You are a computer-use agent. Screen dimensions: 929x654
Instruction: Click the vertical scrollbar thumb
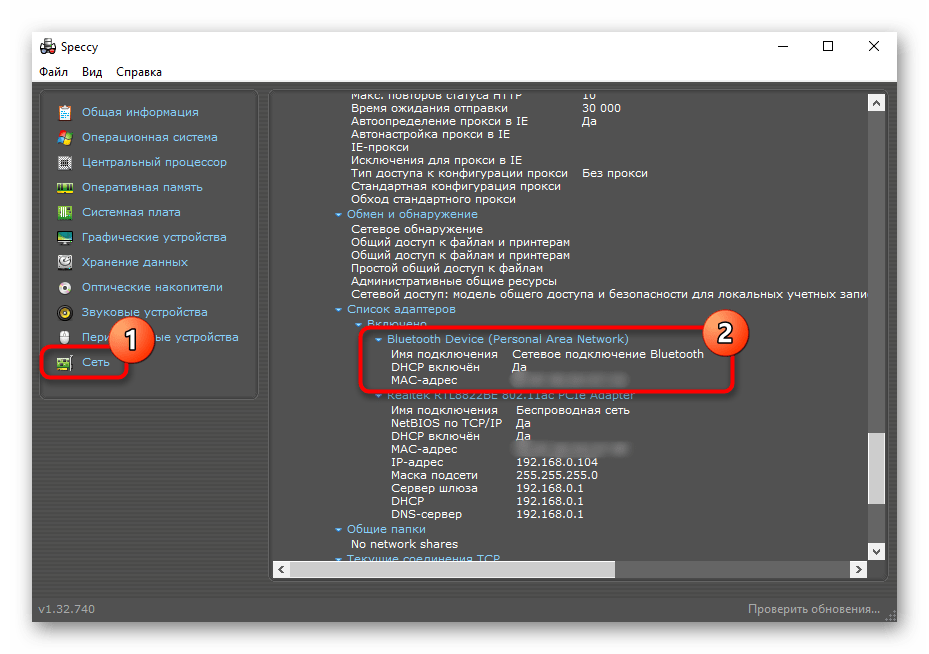coord(876,469)
